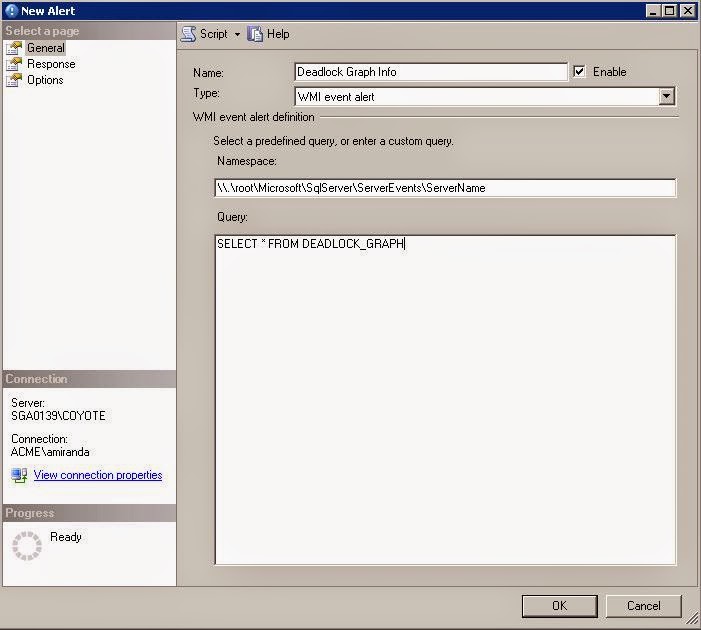The width and height of the screenshot is (701, 630).
Task: Click the Script scroll icon
Action: pos(189,34)
